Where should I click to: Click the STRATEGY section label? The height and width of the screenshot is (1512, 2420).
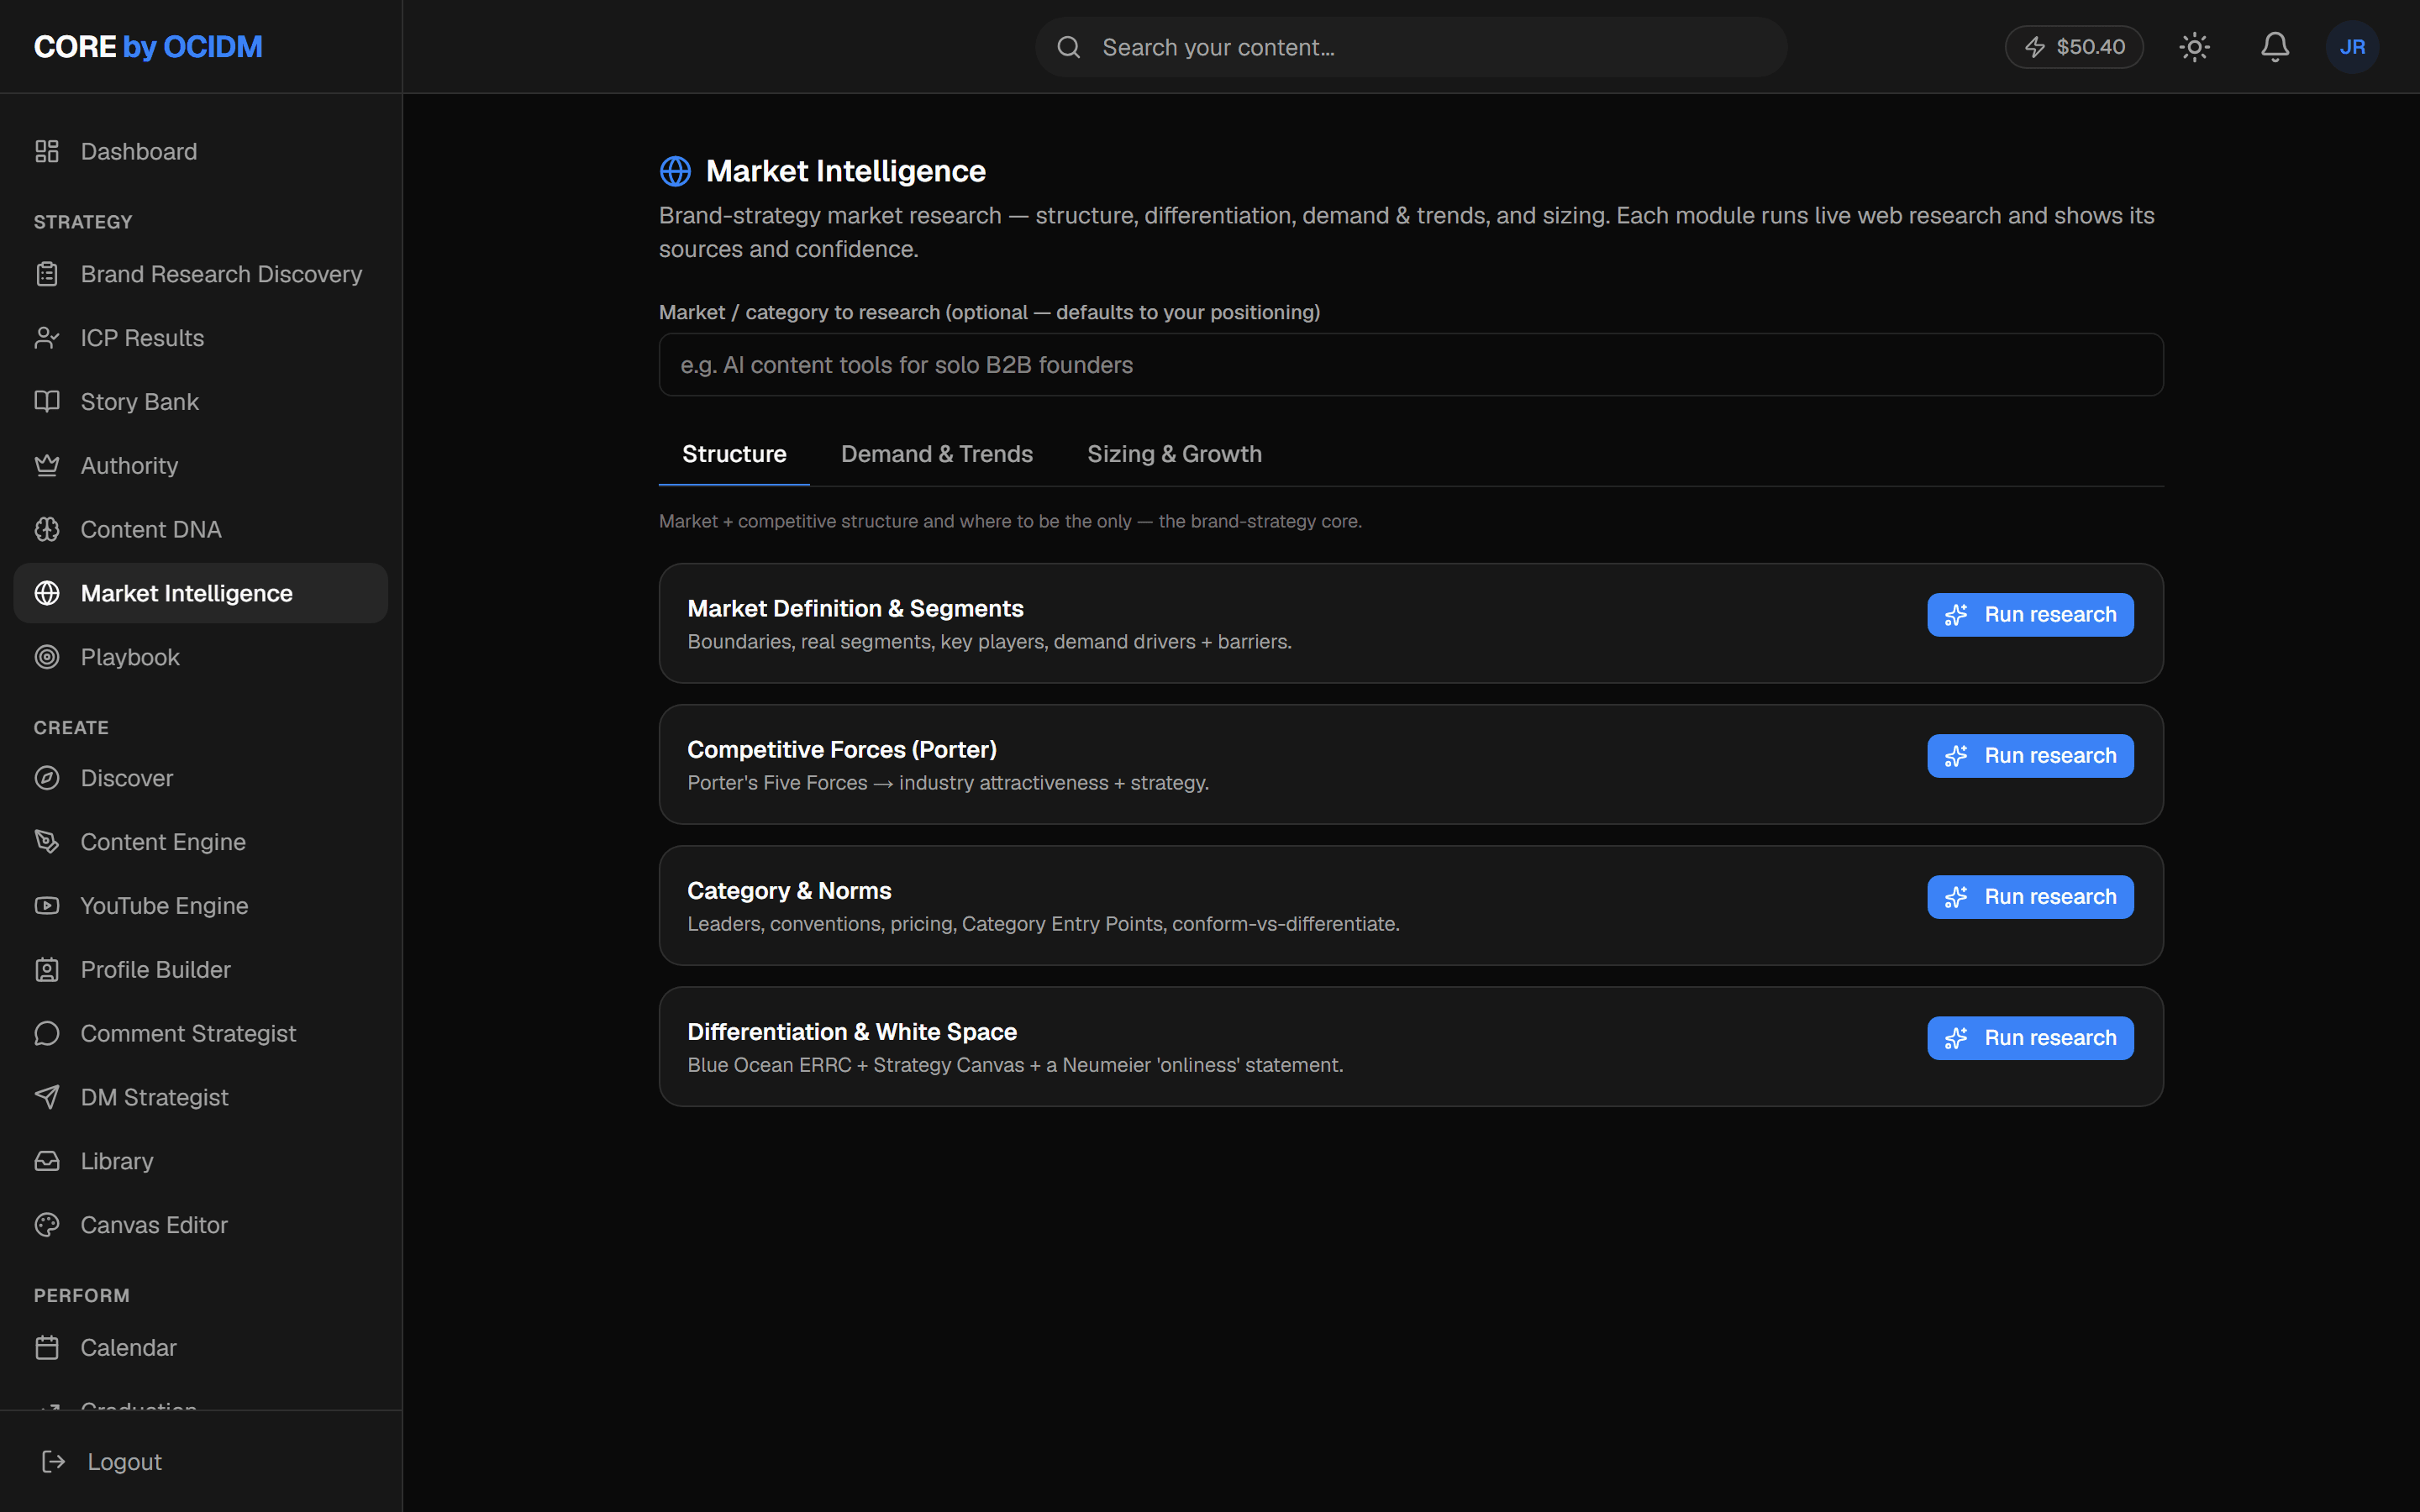[x=83, y=222]
